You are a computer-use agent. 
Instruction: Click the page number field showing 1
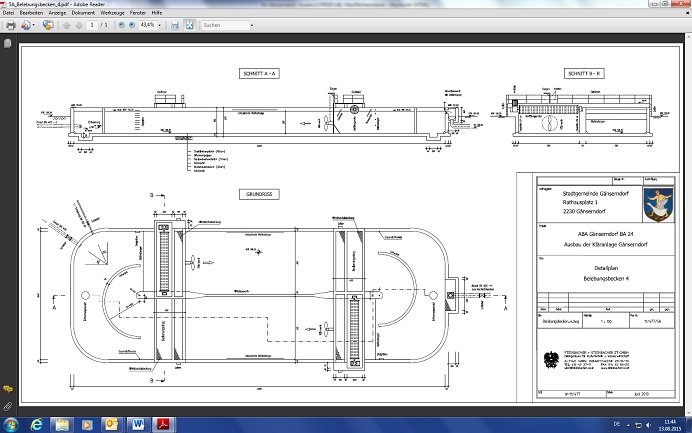click(x=92, y=25)
